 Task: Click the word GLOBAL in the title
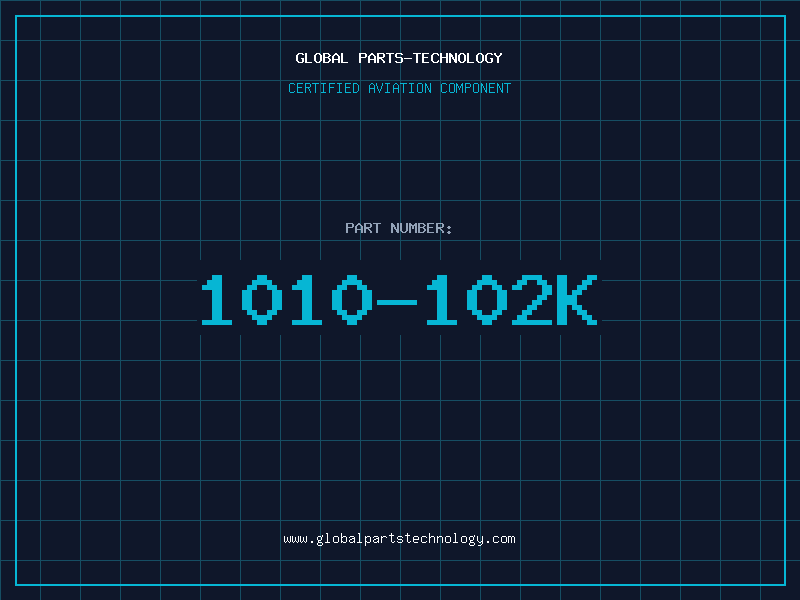(x=321, y=58)
